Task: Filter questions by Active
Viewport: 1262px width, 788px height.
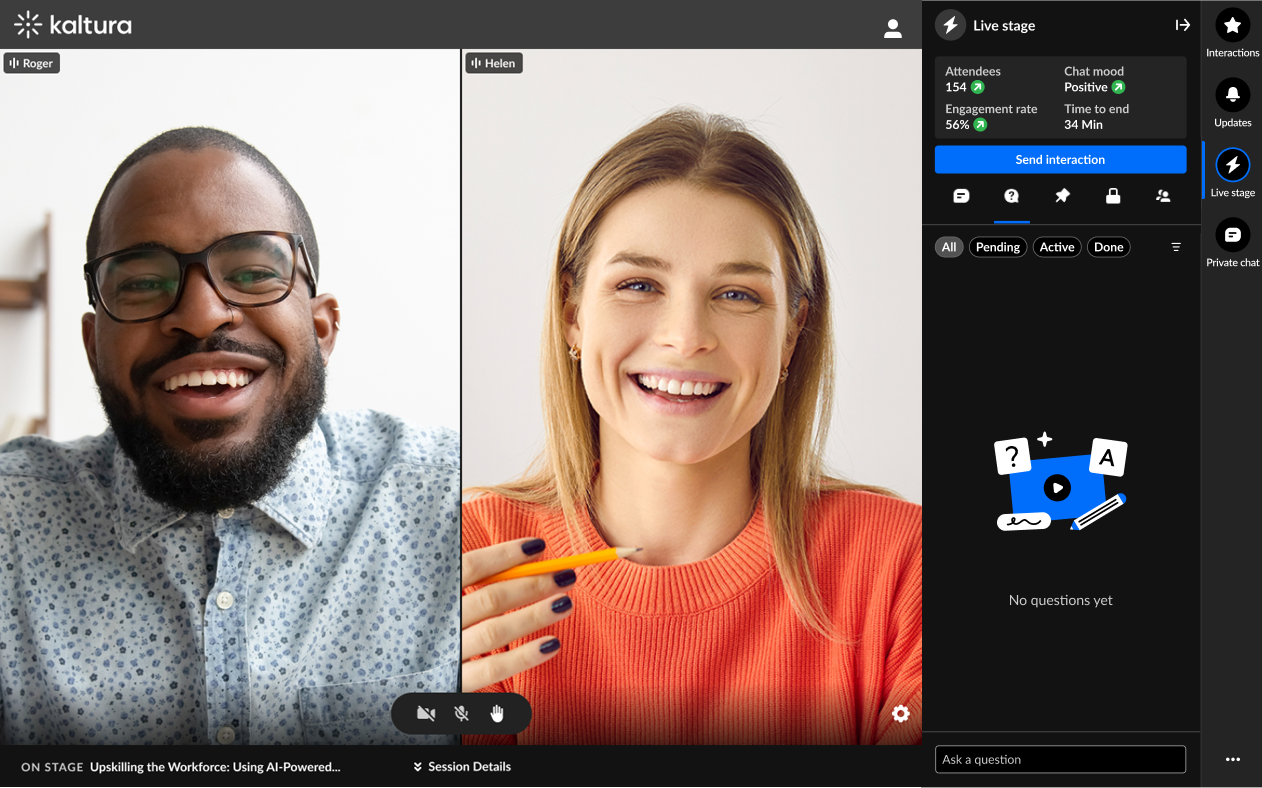Action: pyautogui.click(x=1057, y=247)
